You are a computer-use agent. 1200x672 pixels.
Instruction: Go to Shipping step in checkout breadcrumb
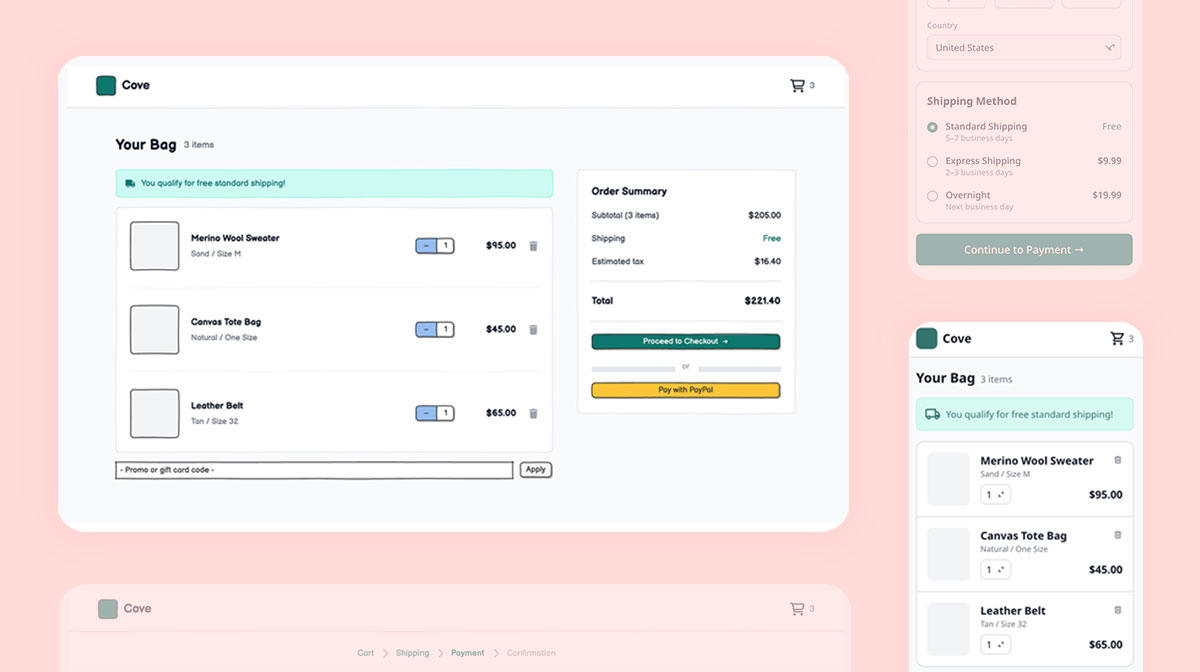412,653
